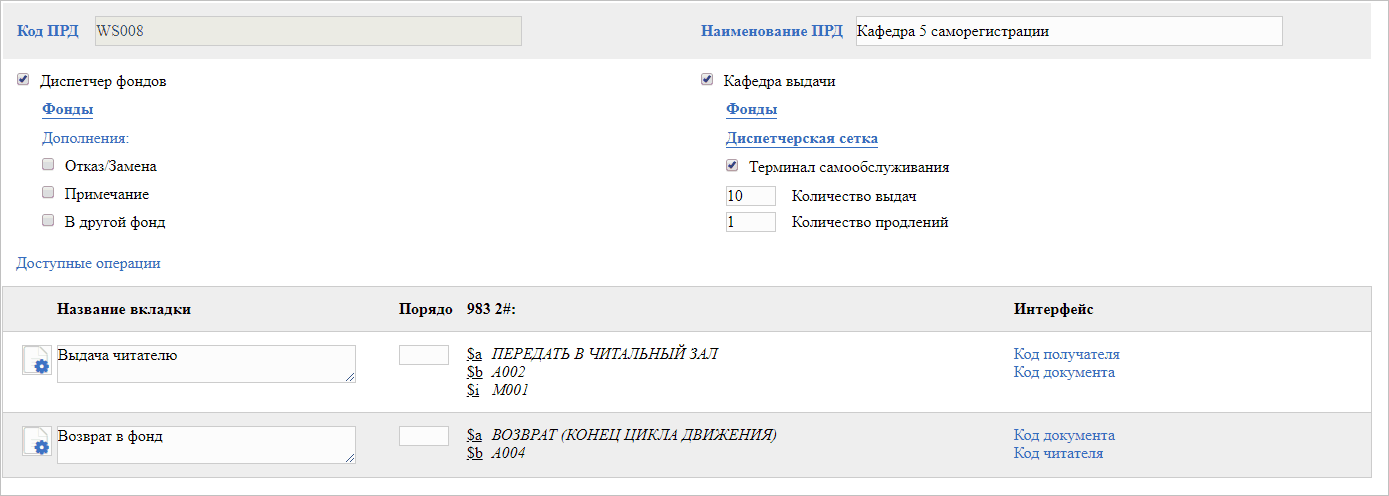The height and width of the screenshot is (496, 1389).
Task: Click the Код получателя interface link
Action: (x=1066, y=354)
